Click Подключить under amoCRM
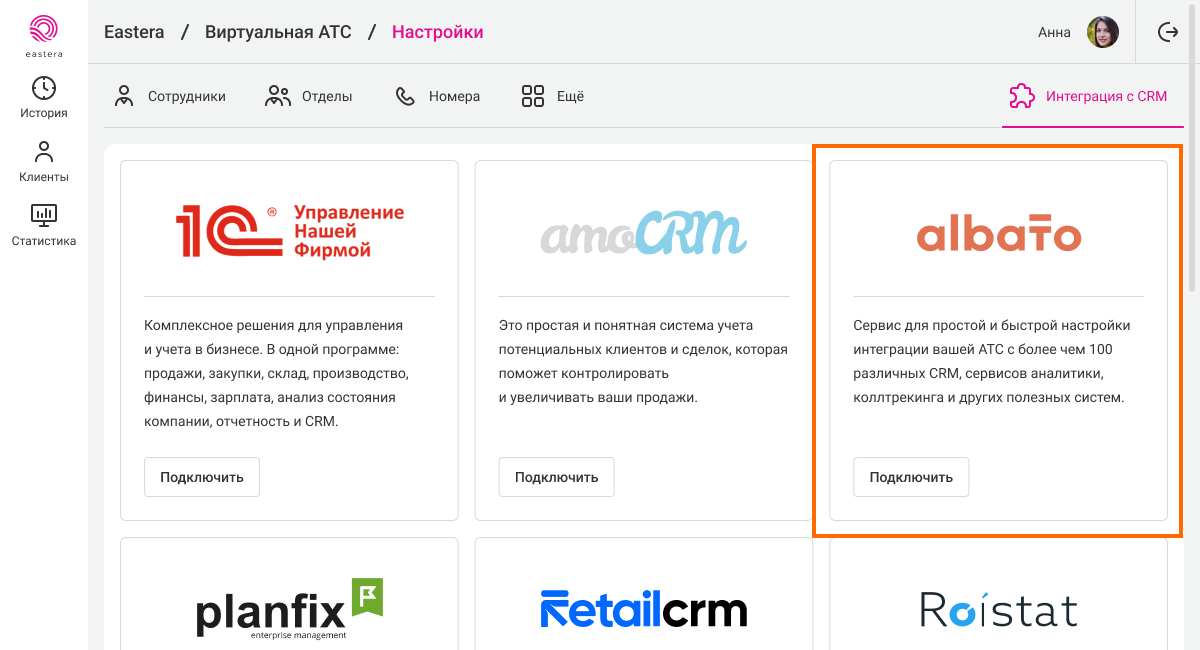1200x650 pixels. point(557,477)
